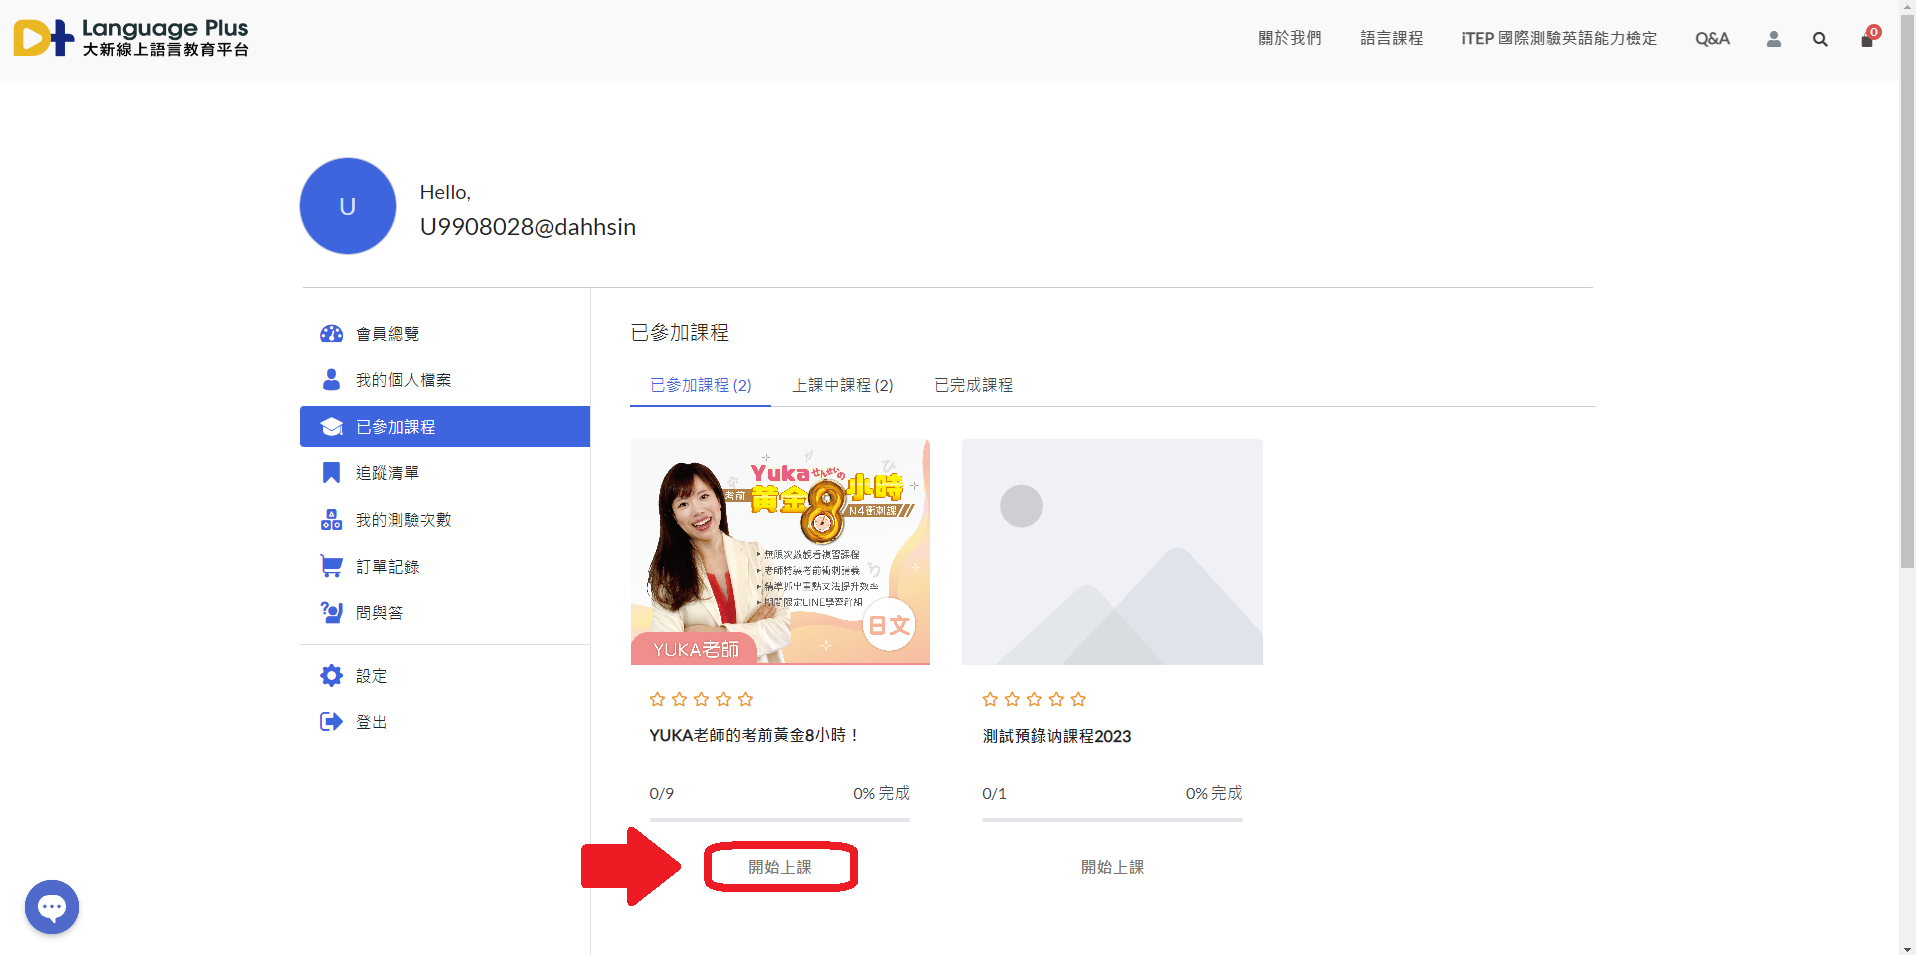This screenshot has width=1916, height=955.
Task: Click the Language Plus logo
Action: coord(131,38)
